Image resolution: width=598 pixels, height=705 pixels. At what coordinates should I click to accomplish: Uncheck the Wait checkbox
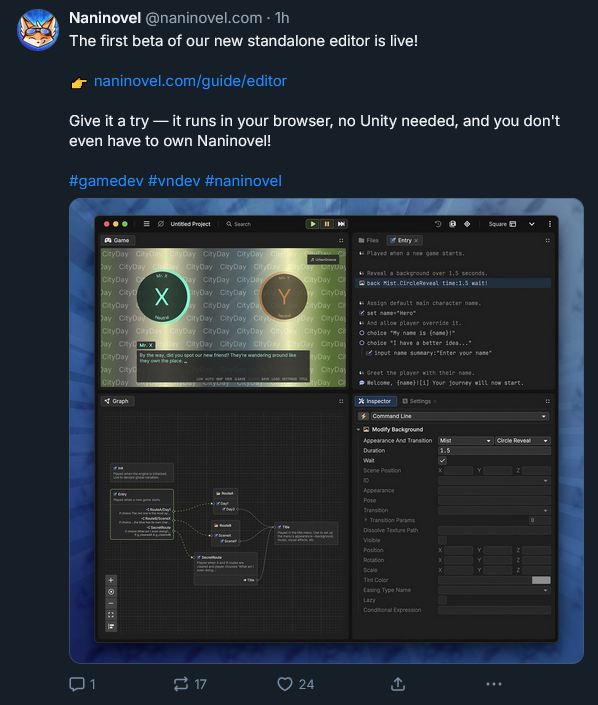click(x=442, y=460)
